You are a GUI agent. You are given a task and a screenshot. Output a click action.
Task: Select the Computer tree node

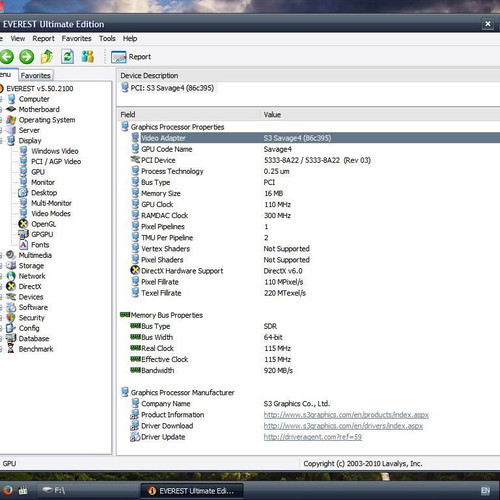coord(34,99)
